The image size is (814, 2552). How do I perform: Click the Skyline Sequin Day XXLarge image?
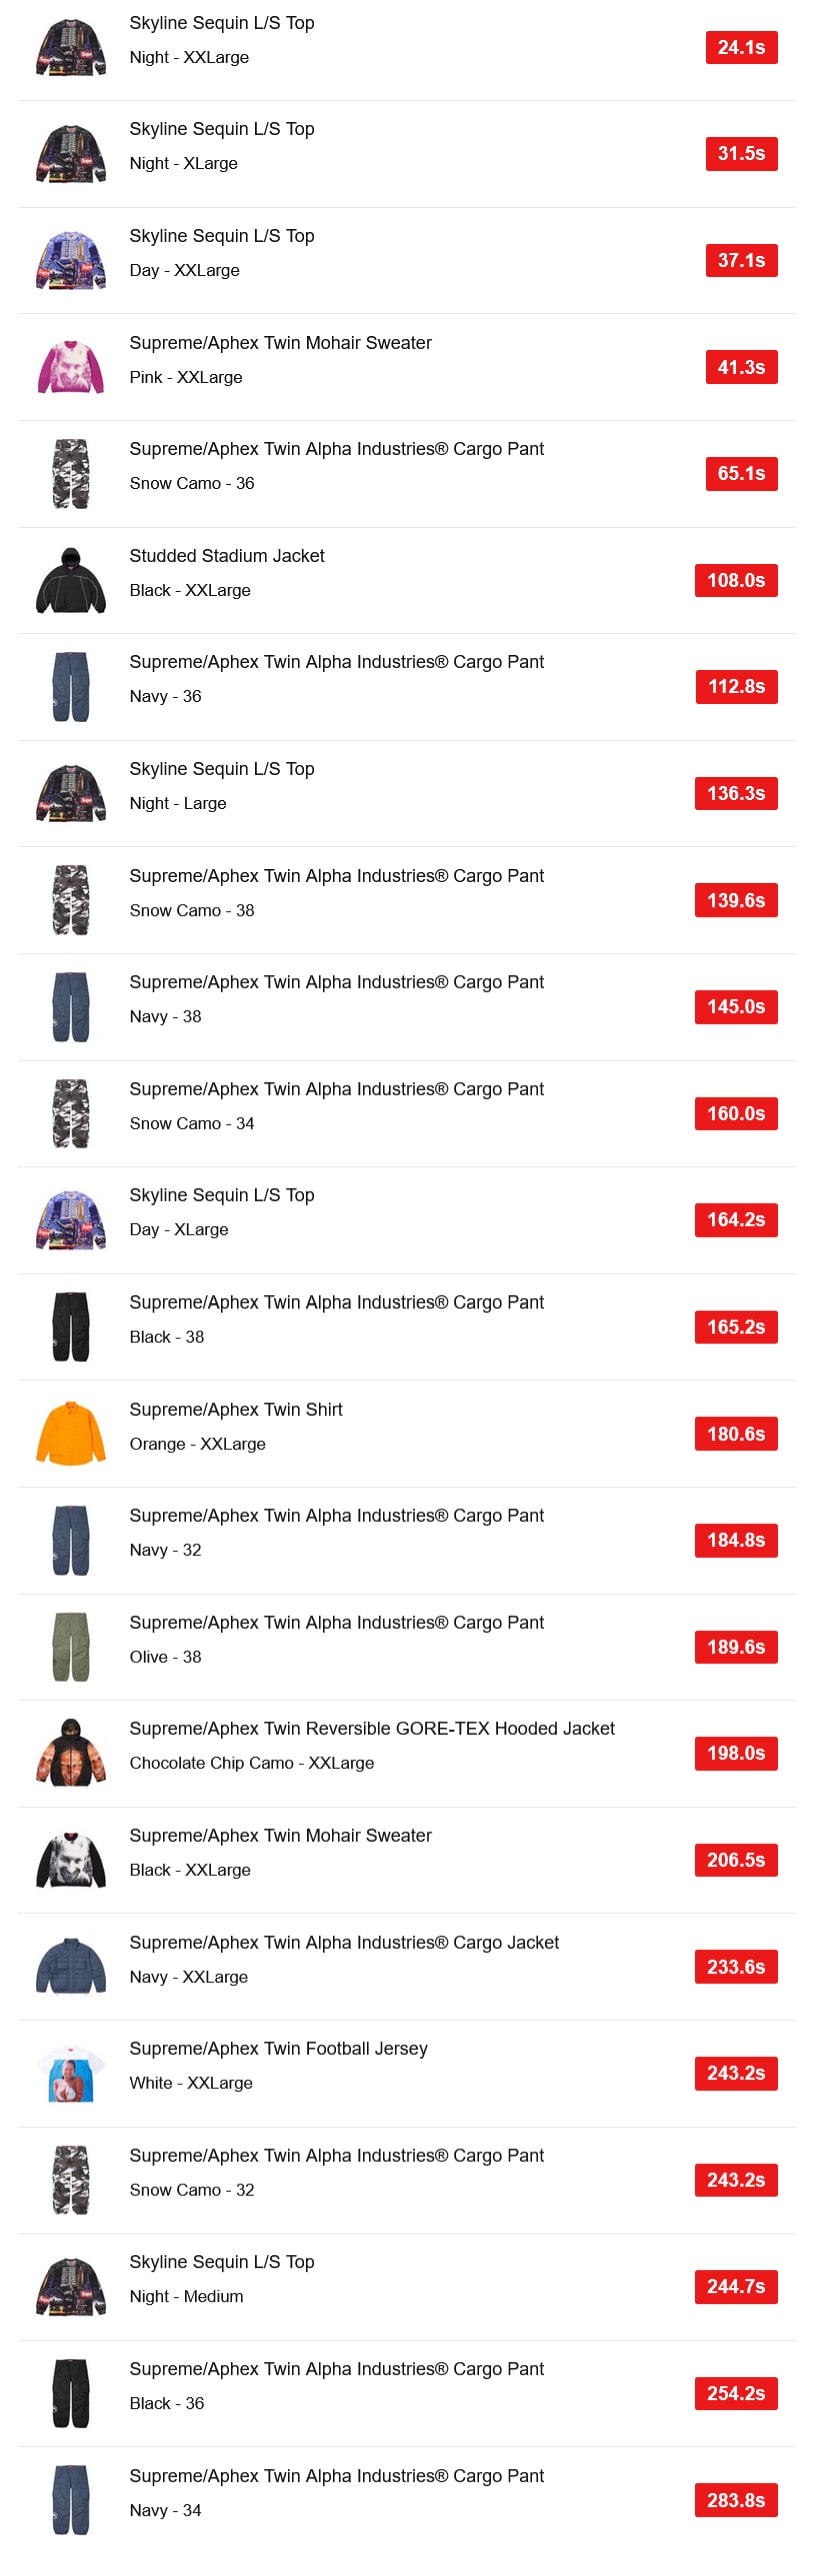71,260
